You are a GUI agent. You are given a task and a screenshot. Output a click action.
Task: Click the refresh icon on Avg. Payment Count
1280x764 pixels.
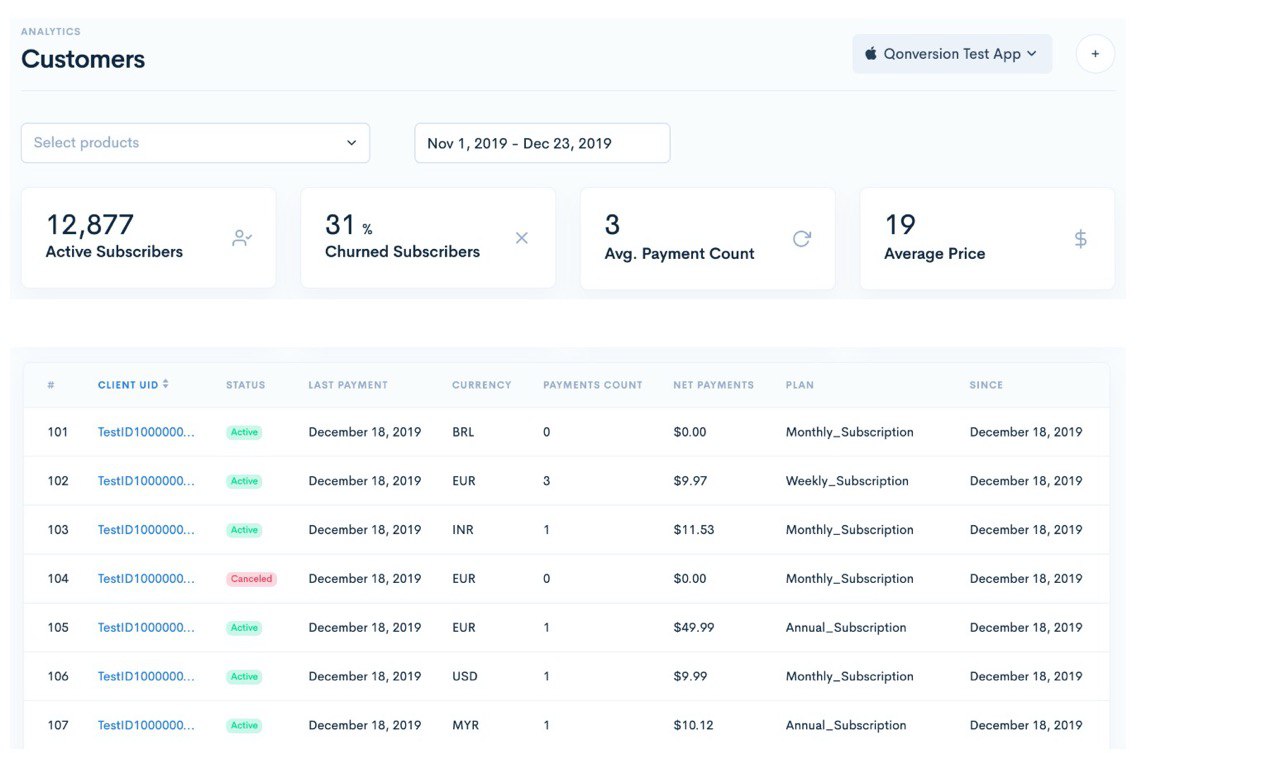point(800,238)
